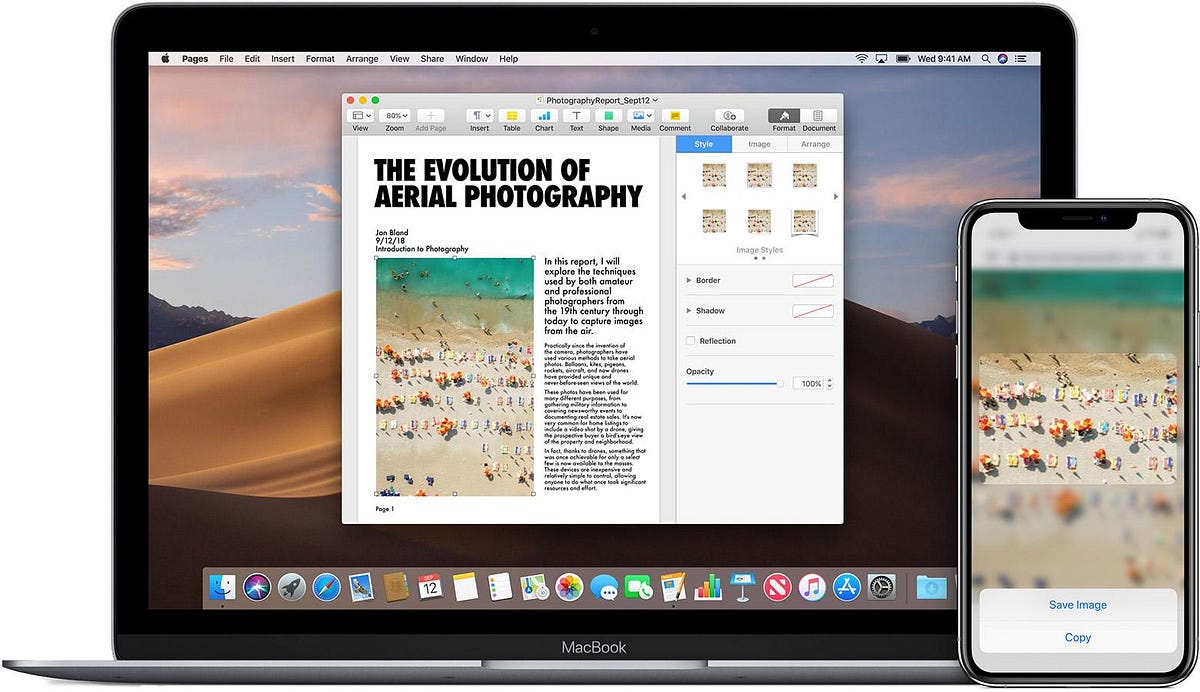Select the curled-corner image style thumbnail
Image resolution: width=1200 pixels, height=692 pixels.
point(804,220)
